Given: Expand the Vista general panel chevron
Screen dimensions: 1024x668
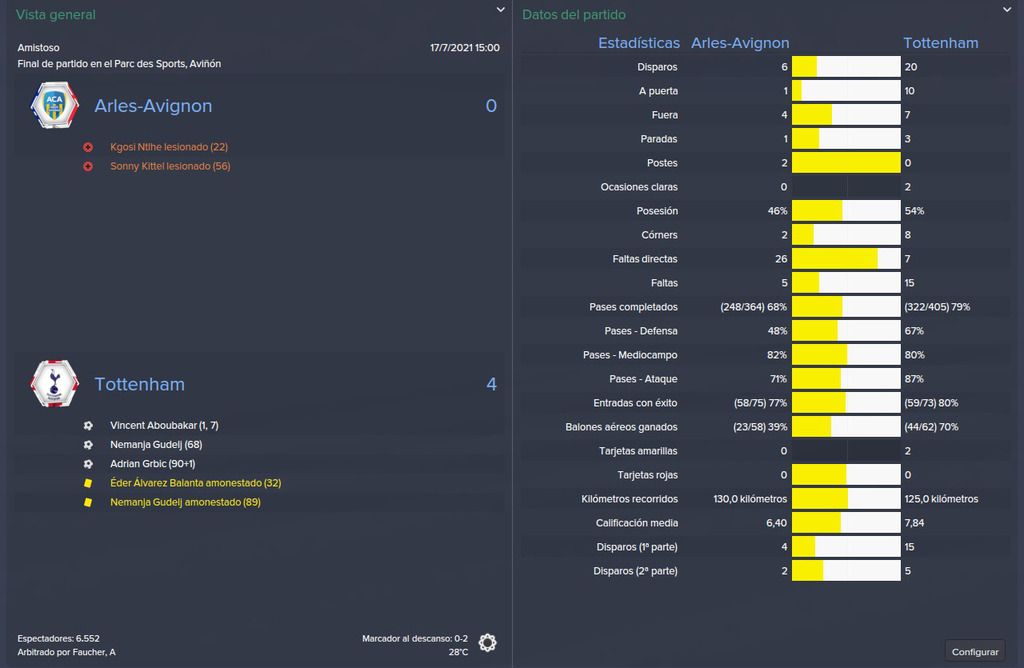Looking at the screenshot, I should point(500,10).
